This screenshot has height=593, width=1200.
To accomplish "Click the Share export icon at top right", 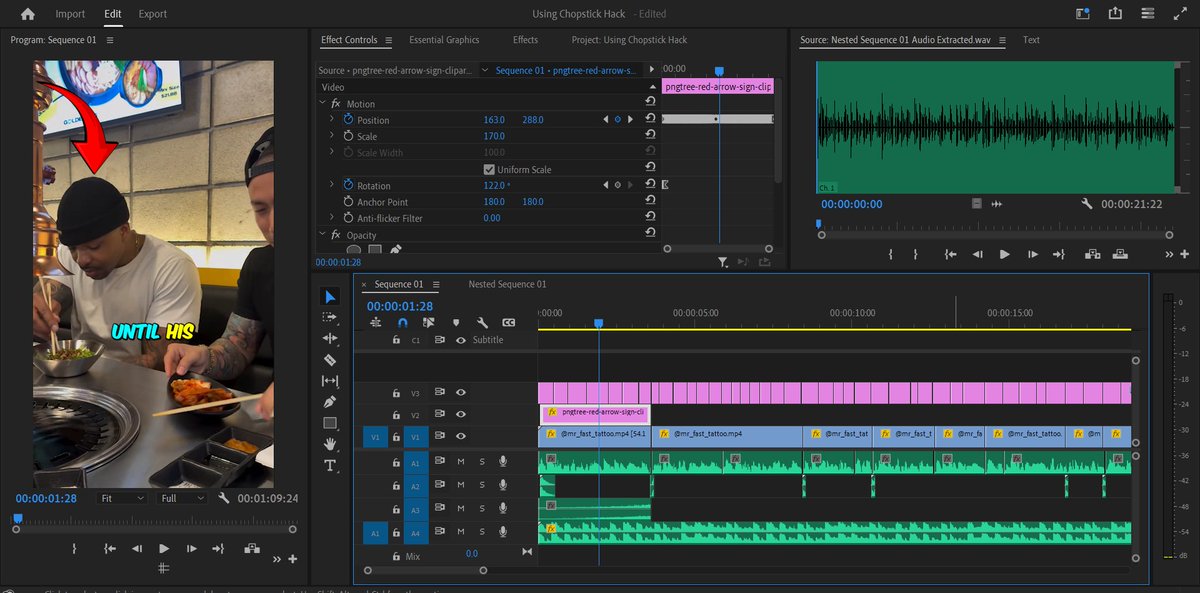I will tap(1115, 14).
